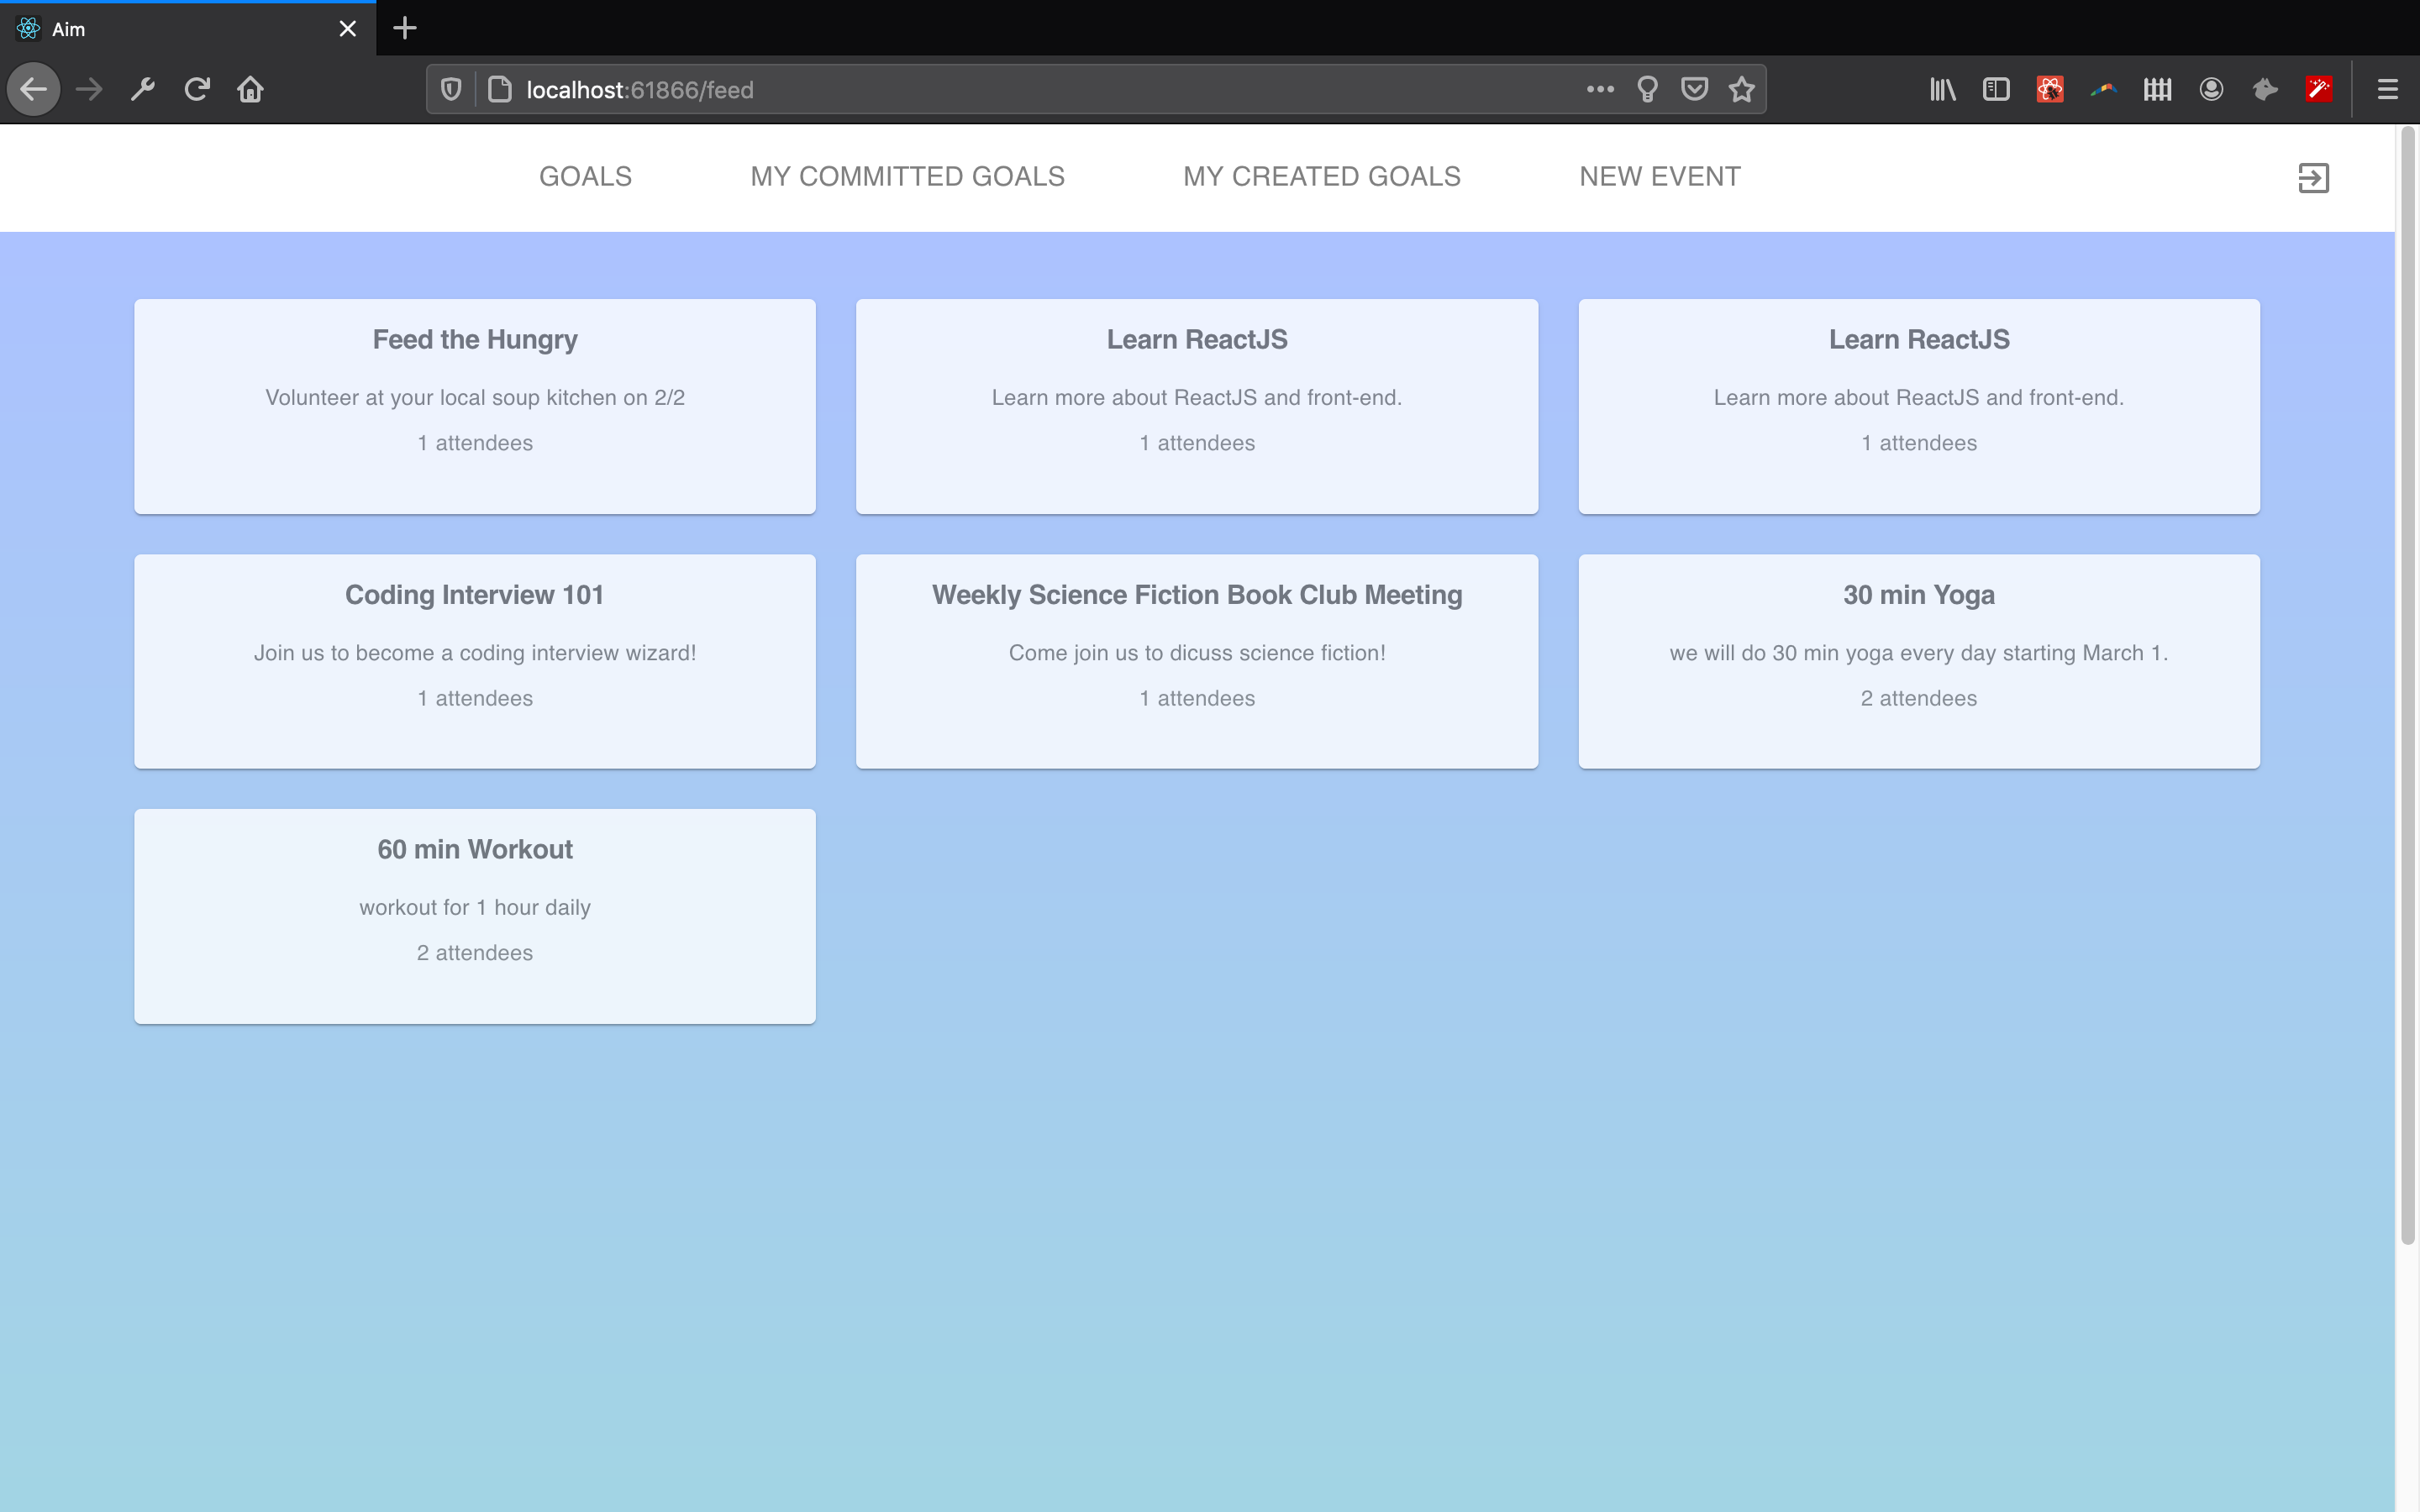This screenshot has height=1512, width=2420.
Task: Save page to Pocket
Action: [1694, 90]
